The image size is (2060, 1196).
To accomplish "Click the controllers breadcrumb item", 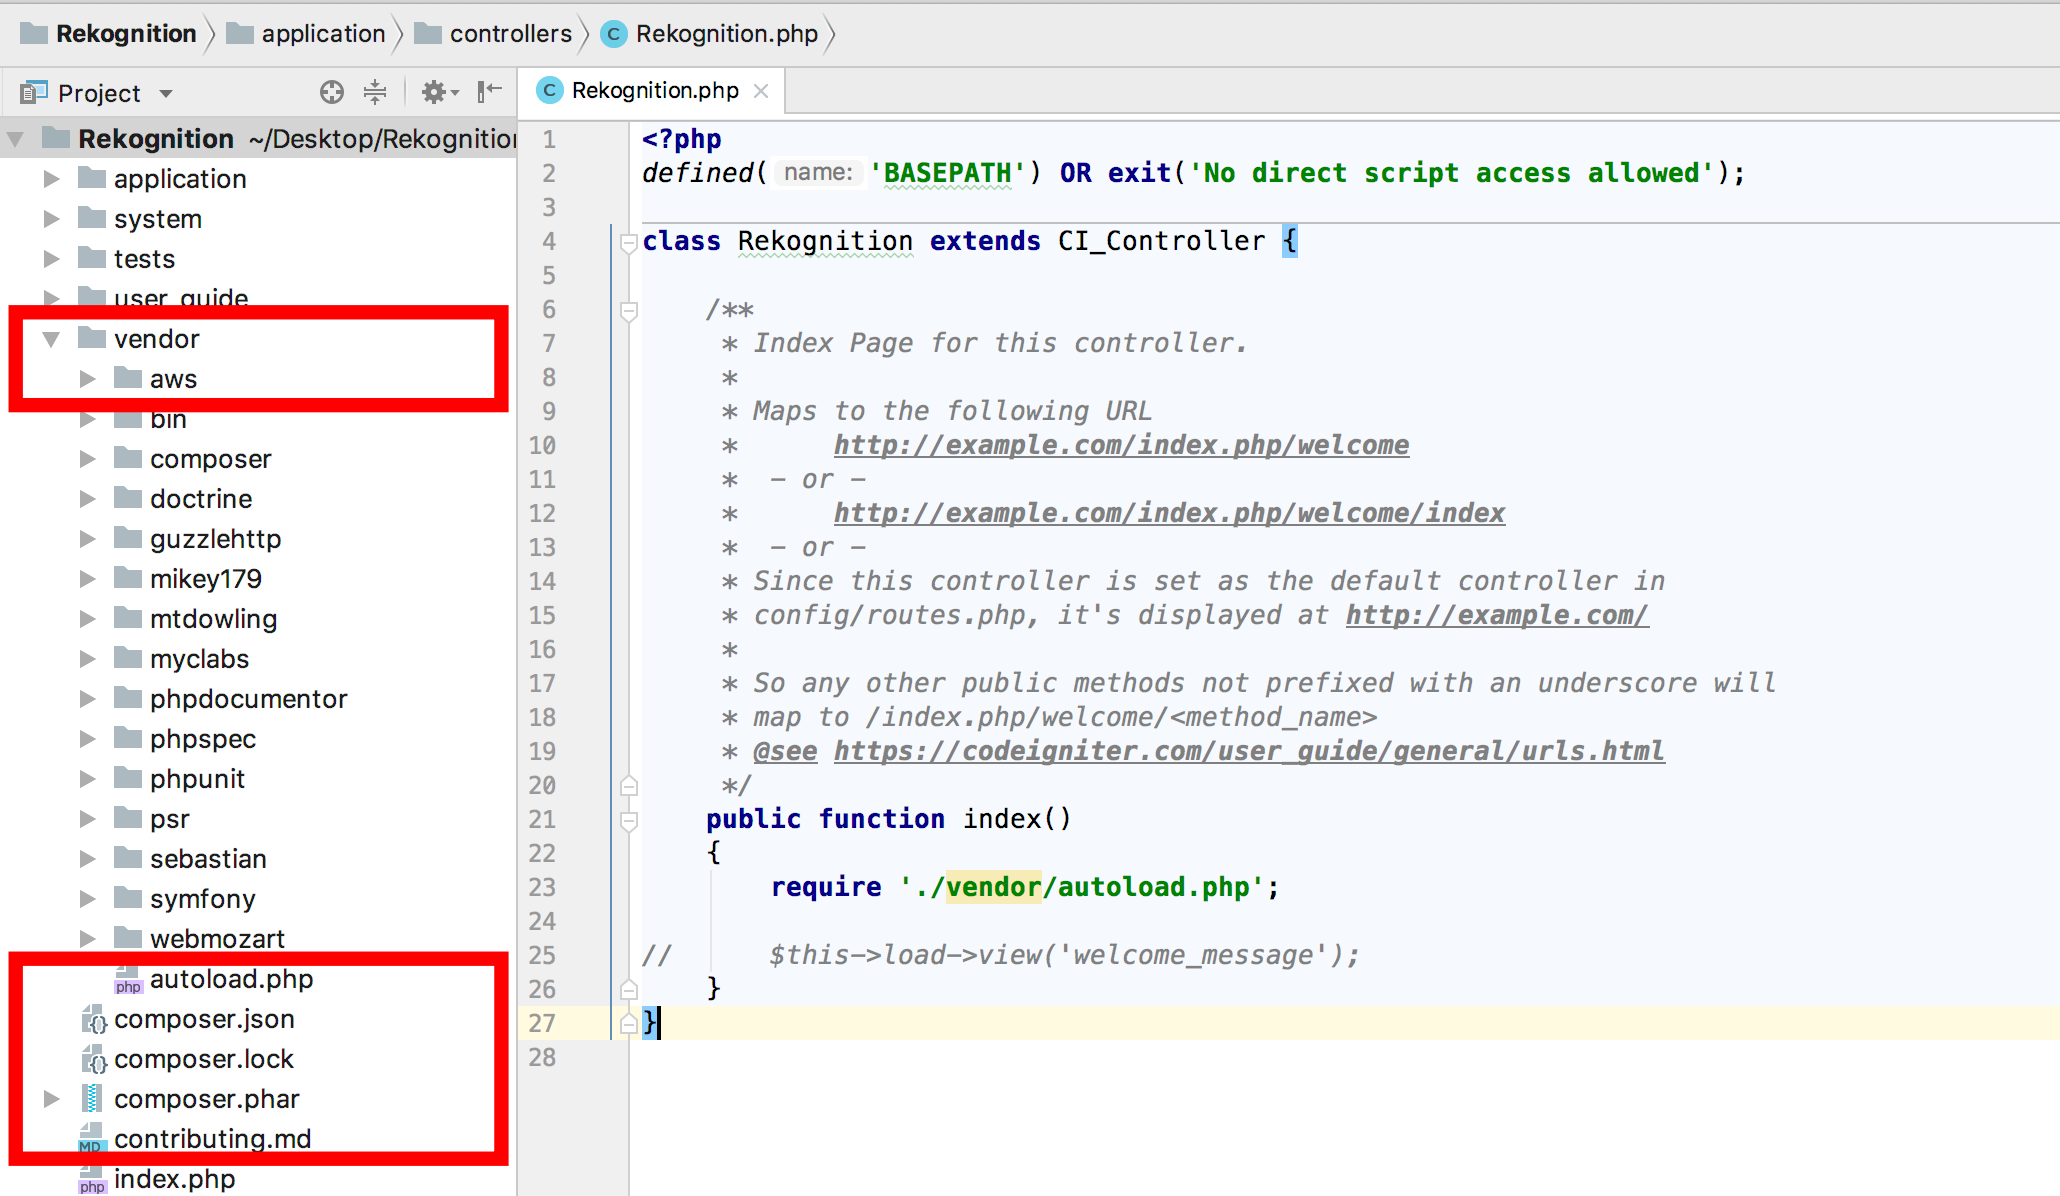I will (x=510, y=34).
